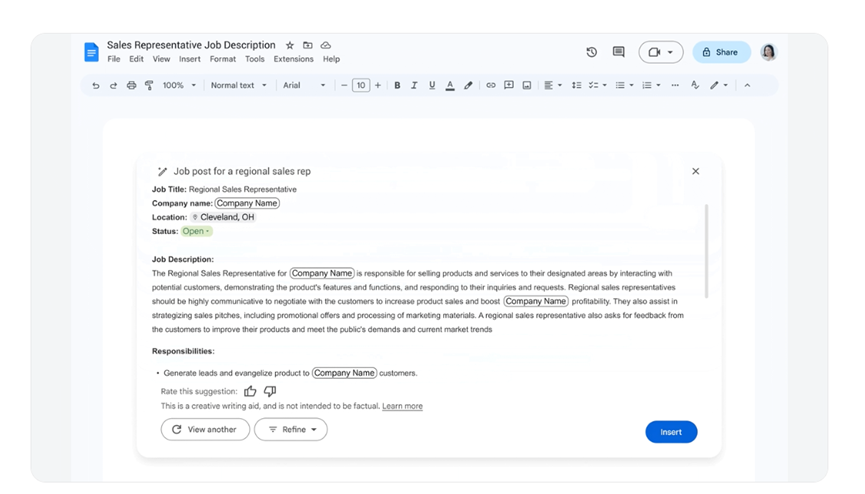Click the Company Name chip before 'profitability'
Viewport: 865px width, 494px height.
pos(536,301)
